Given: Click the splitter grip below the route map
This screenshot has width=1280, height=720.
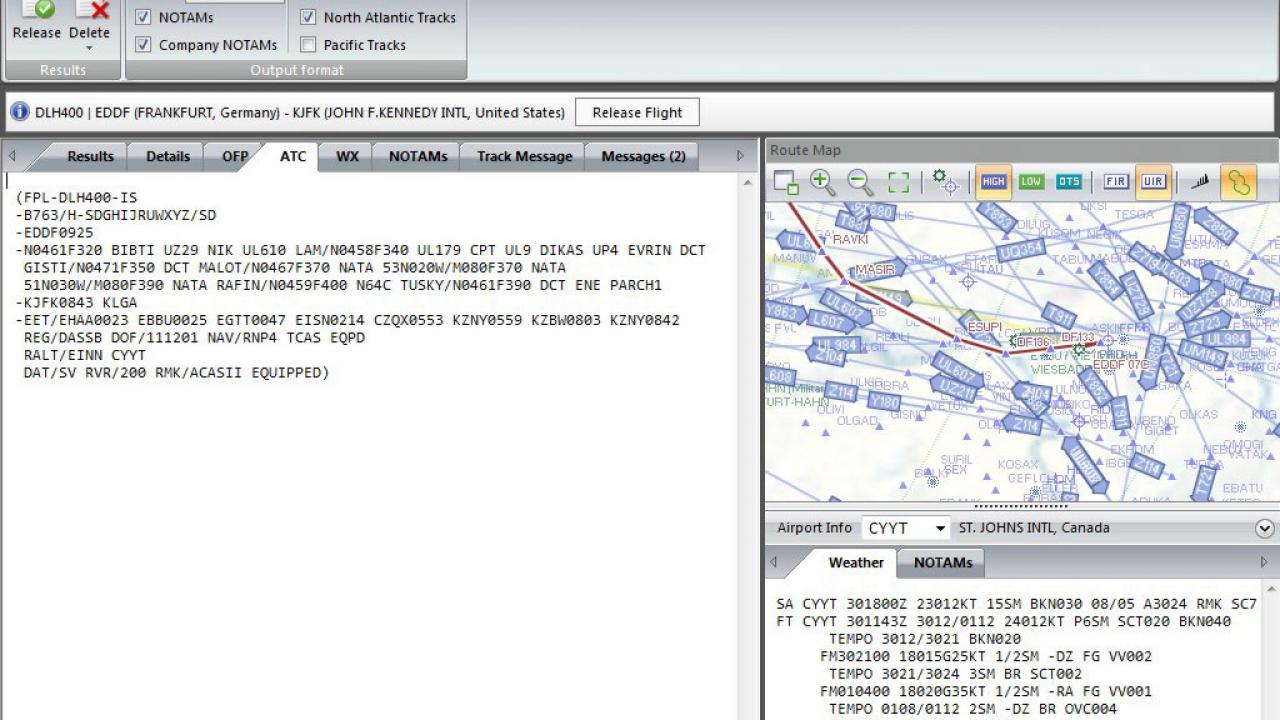Looking at the screenshot, I should [x=1021, y=506].
